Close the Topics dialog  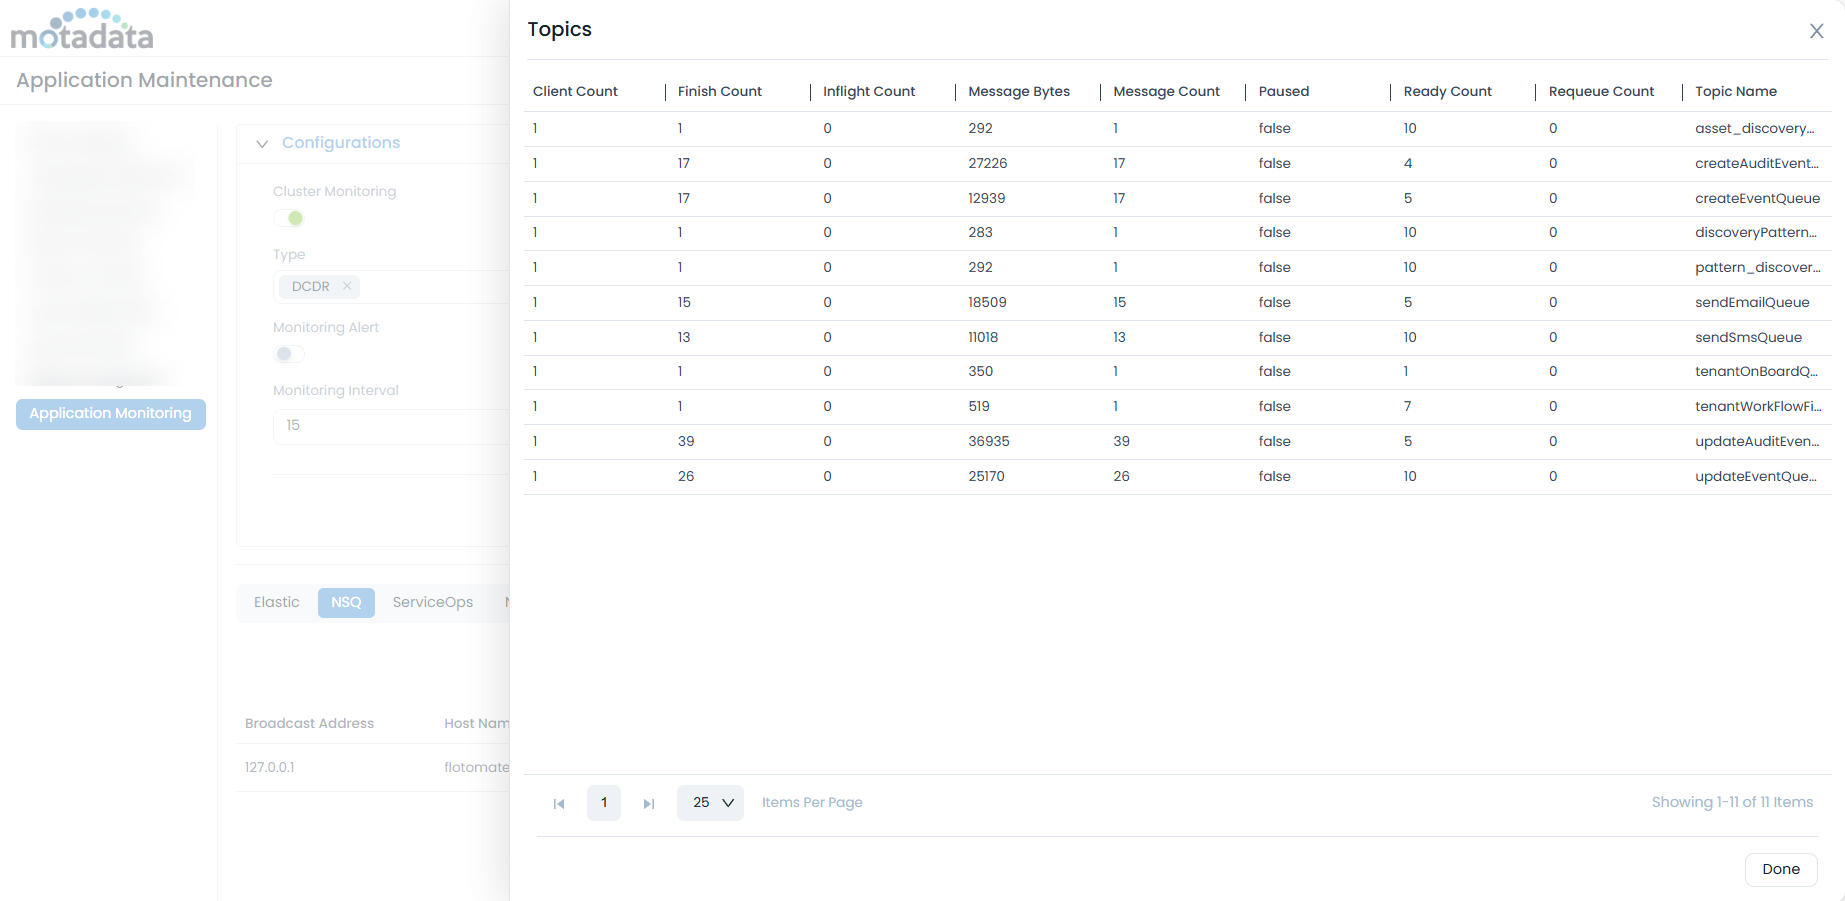click(x=1816, y=31)
